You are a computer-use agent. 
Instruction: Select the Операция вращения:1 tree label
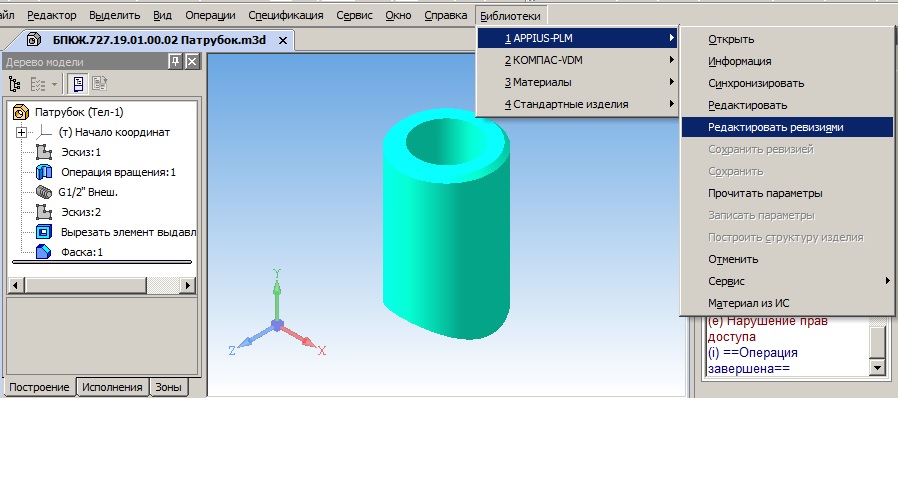point(119,172)
